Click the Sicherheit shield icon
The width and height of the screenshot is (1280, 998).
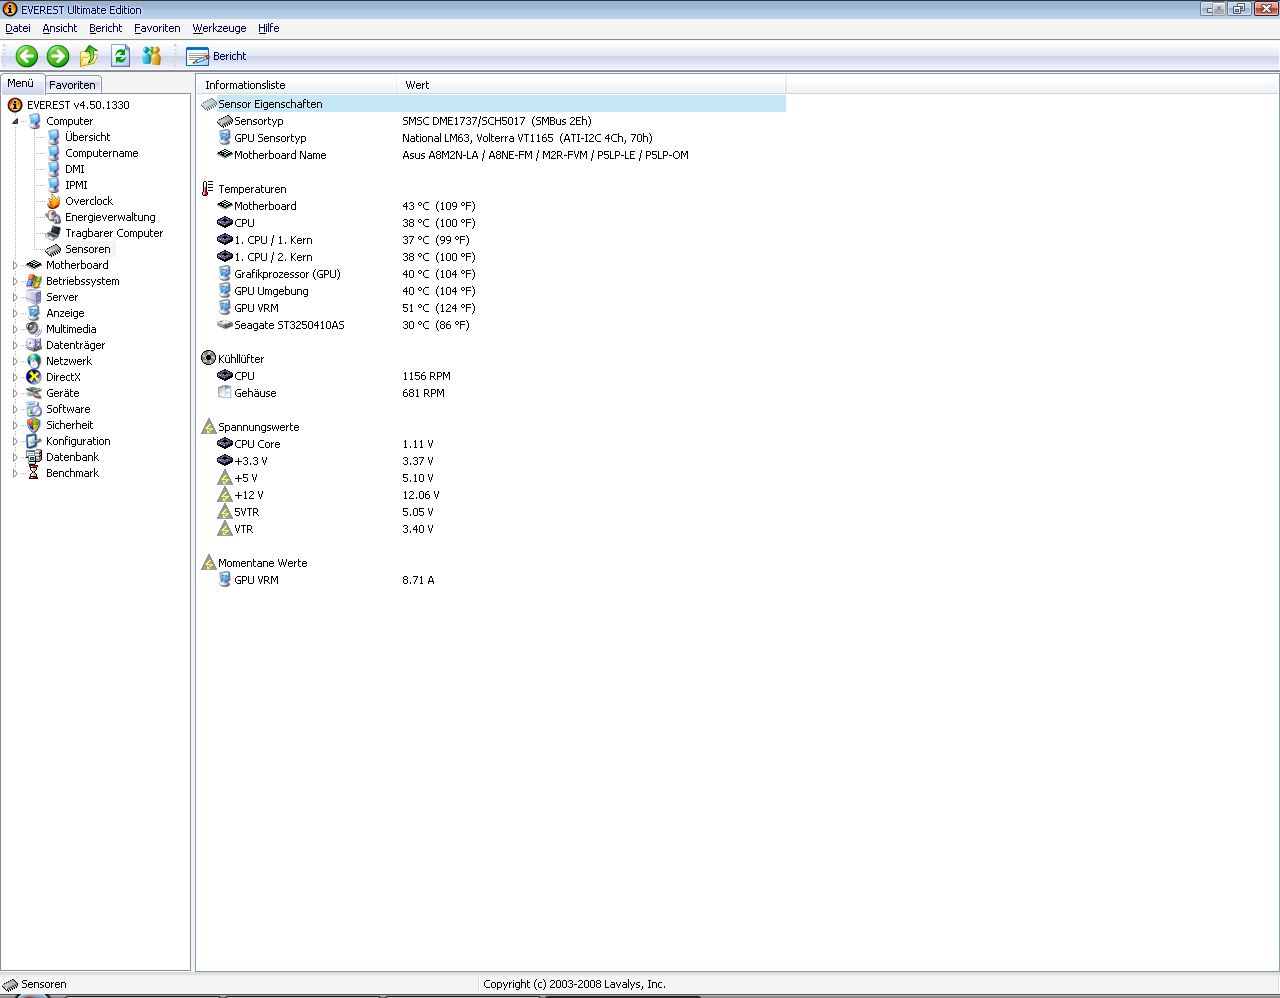35,425
